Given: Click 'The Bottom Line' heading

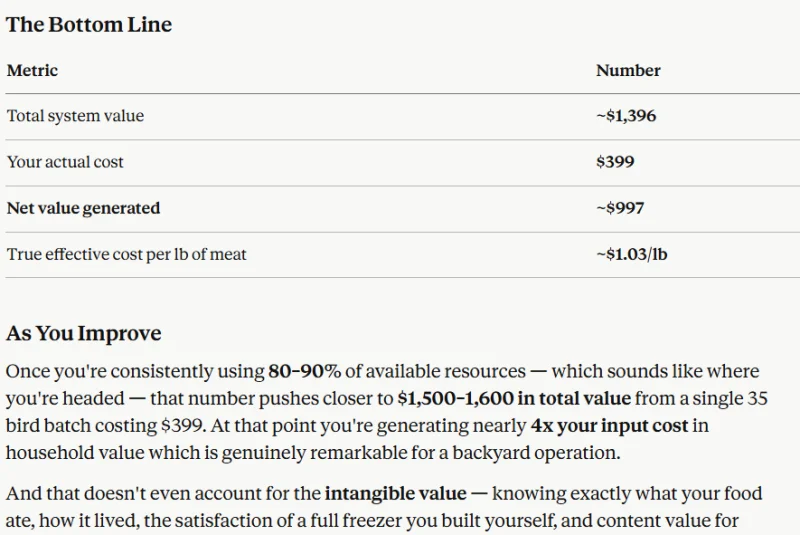Looking at the screenshot, I should point(89,24).
